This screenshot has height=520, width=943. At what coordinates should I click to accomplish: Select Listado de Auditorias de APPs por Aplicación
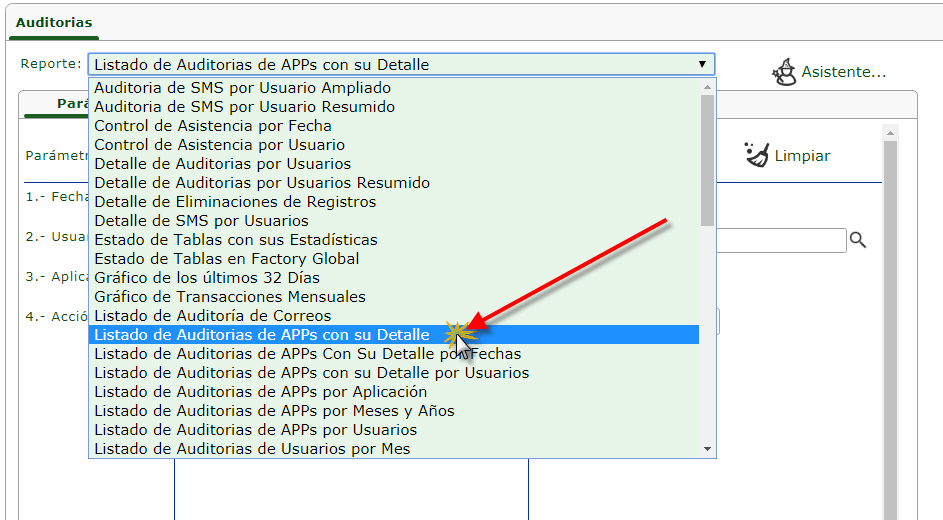pyautogui.click(x=393, y=392)
